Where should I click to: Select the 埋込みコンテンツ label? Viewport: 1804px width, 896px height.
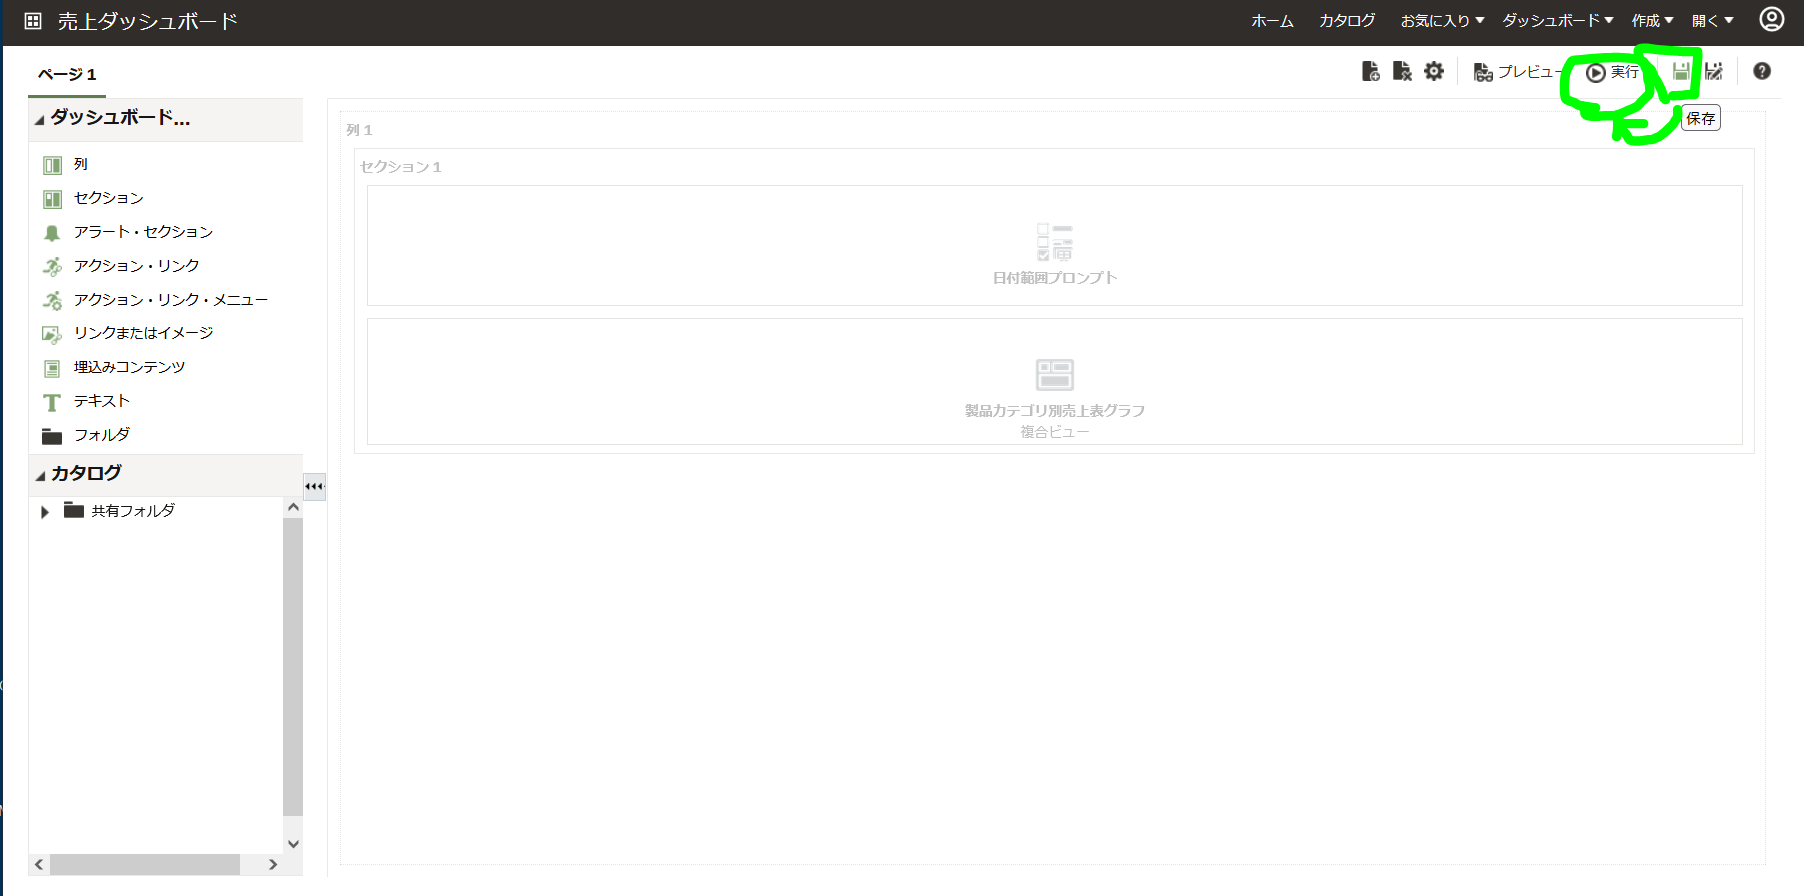(x=129, y=367)
